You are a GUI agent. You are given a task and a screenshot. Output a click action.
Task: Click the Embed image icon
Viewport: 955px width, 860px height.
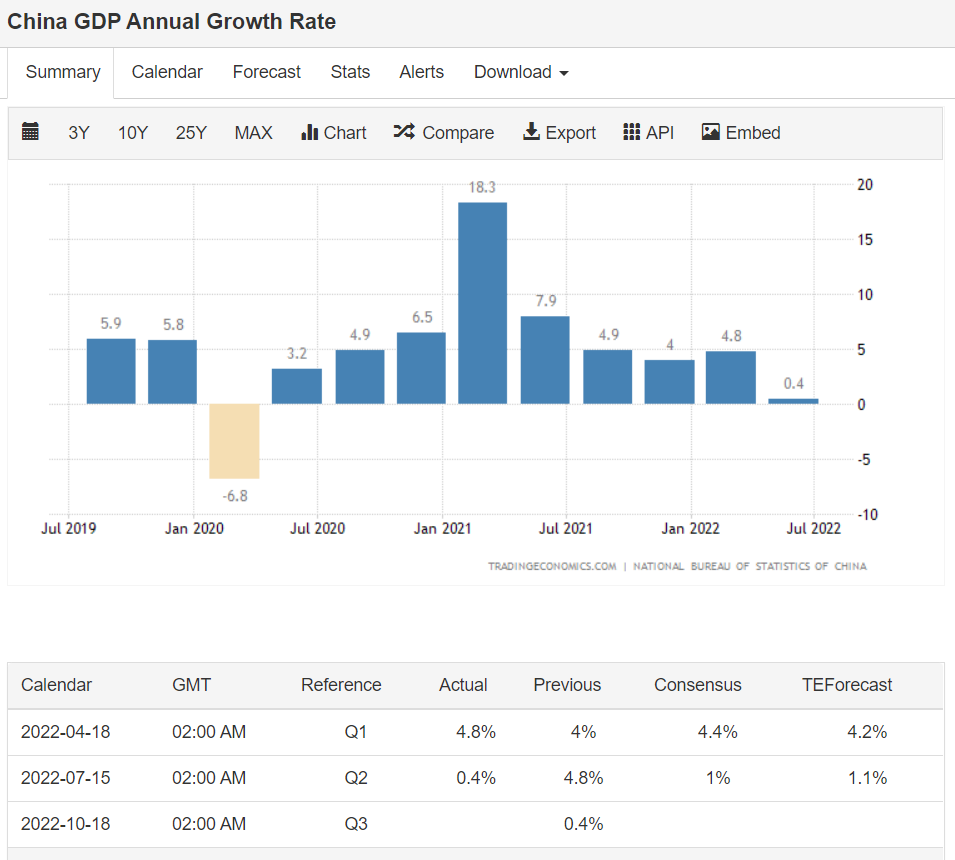(x=711, y=132)
